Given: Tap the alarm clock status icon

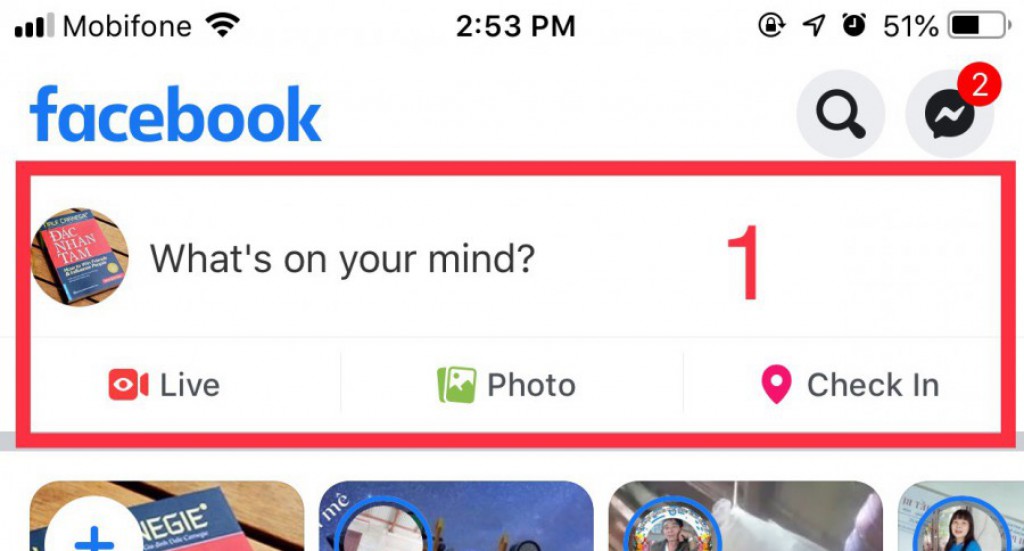Looking at the screenshot, I should [x=854, y=25].
